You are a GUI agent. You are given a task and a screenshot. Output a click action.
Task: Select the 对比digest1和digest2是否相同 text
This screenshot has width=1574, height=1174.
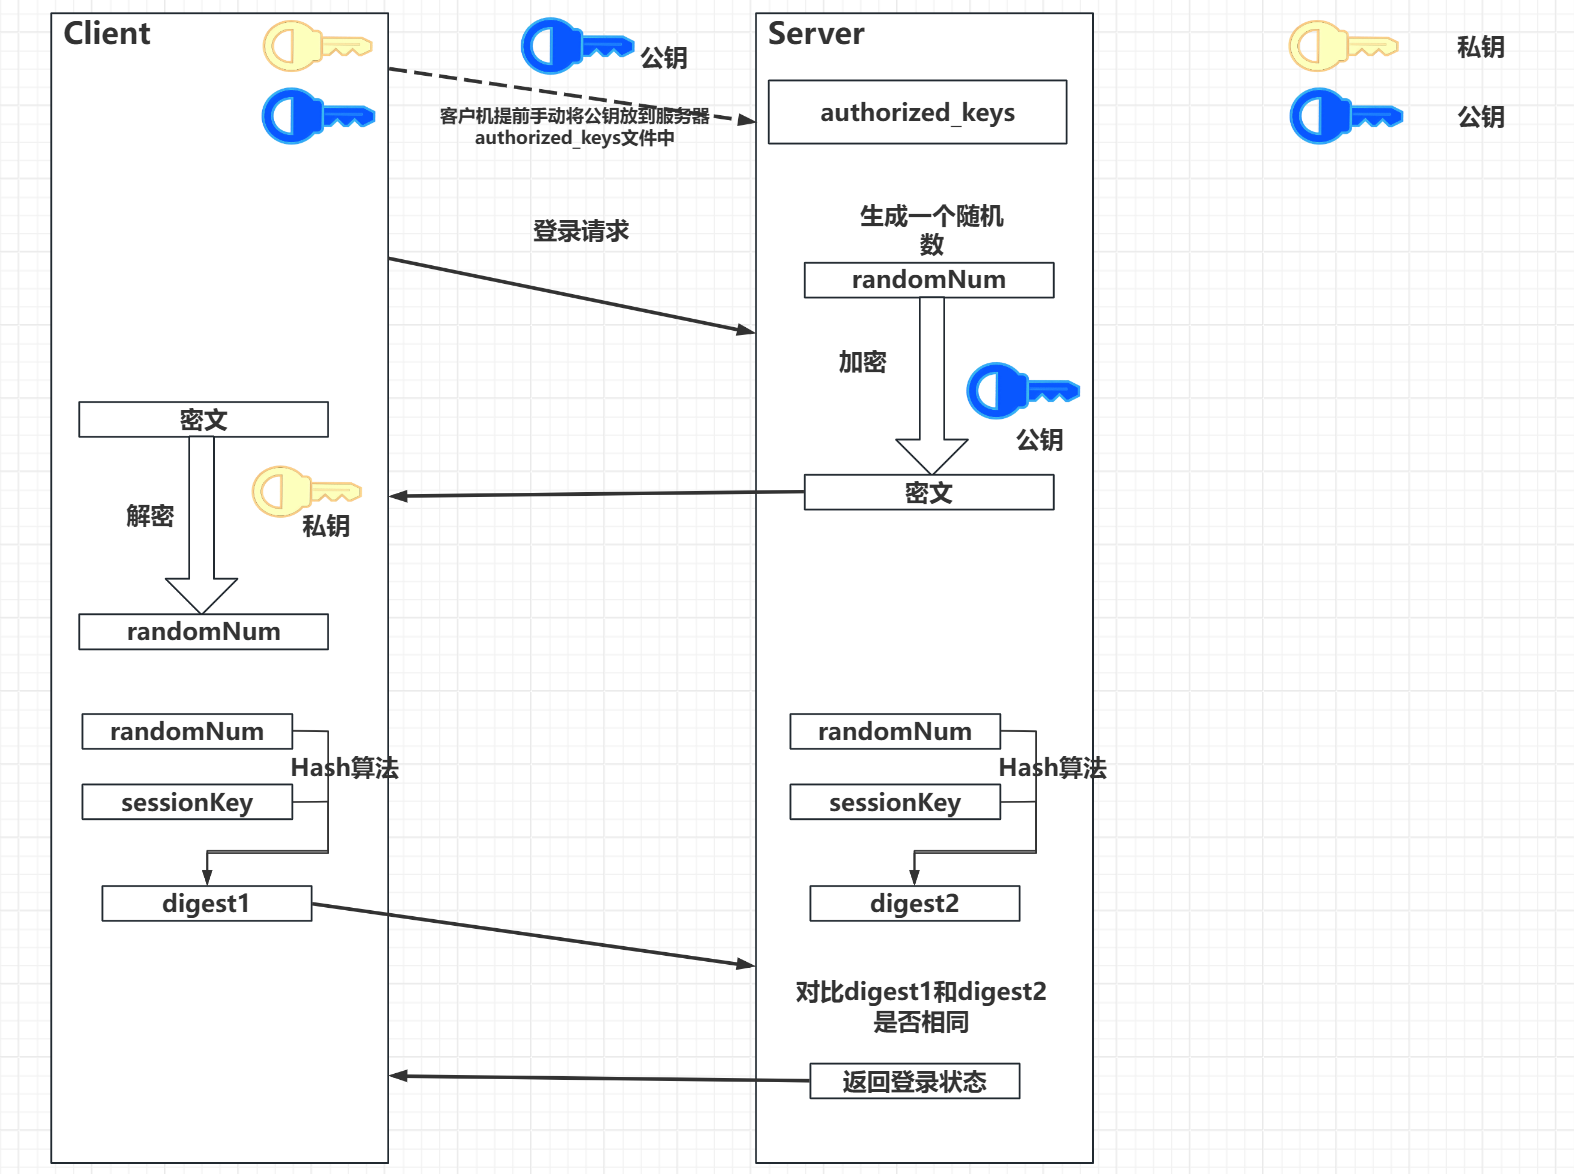921,1006
